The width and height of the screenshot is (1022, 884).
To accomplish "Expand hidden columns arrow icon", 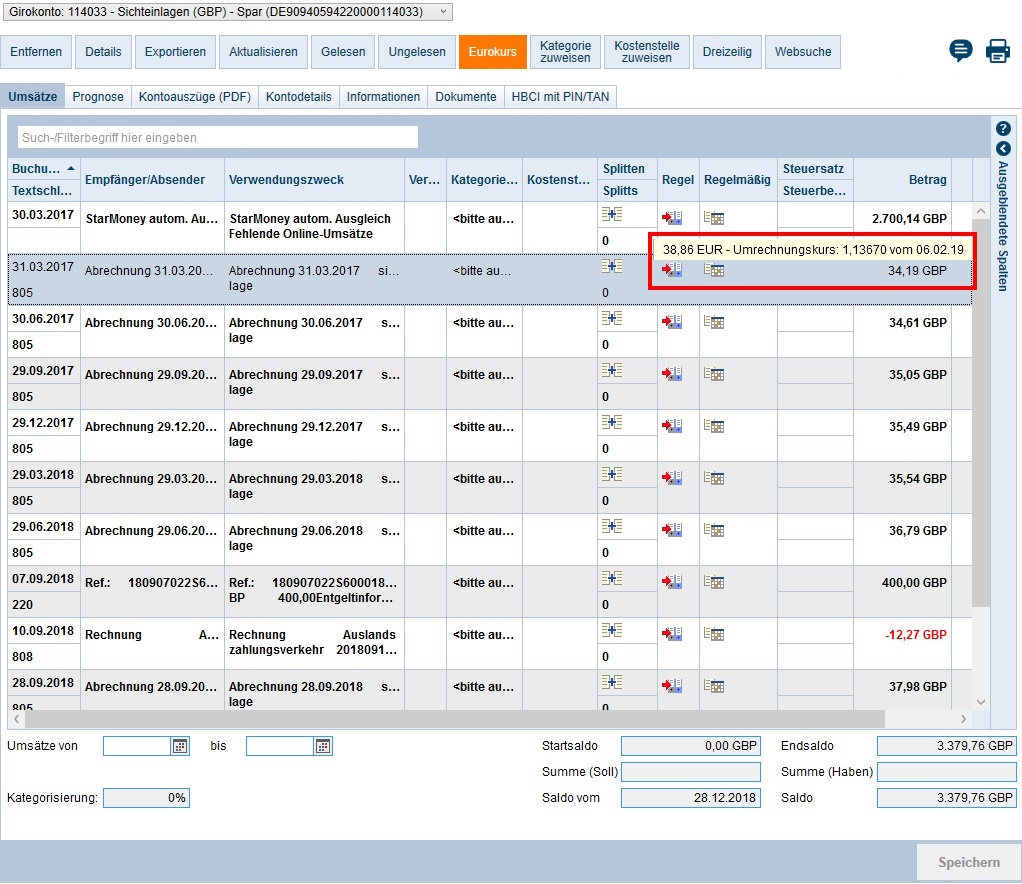I will click(x=1003, y=149).
